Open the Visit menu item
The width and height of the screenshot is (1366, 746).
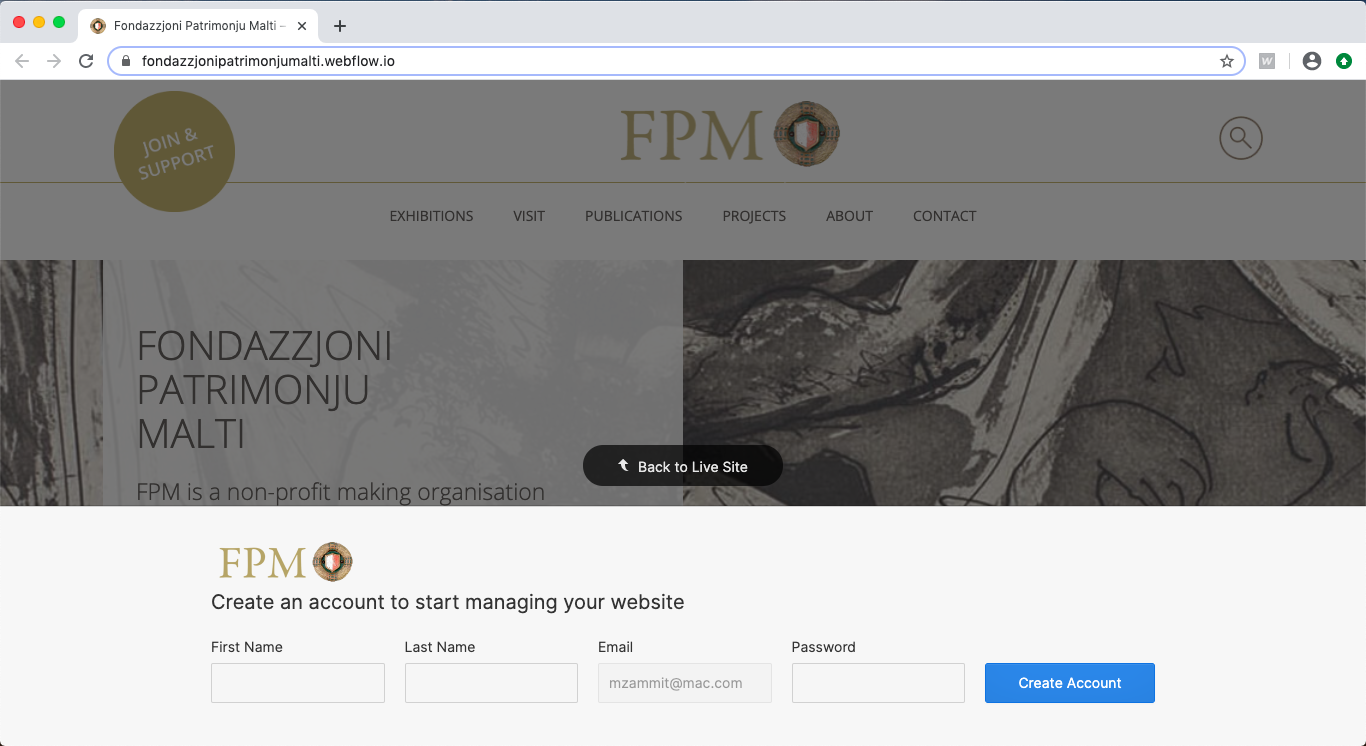click(529, 216)
